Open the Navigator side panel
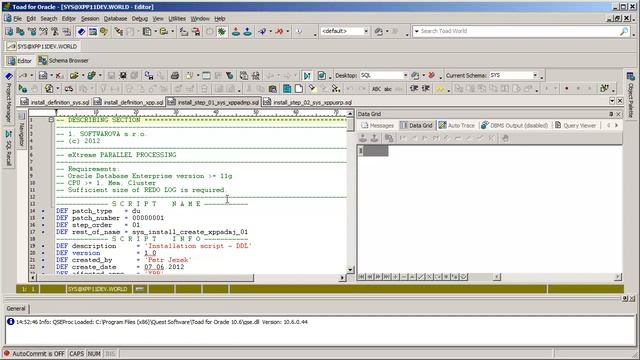Screen dimensions: 640x360 click(22, 130)
